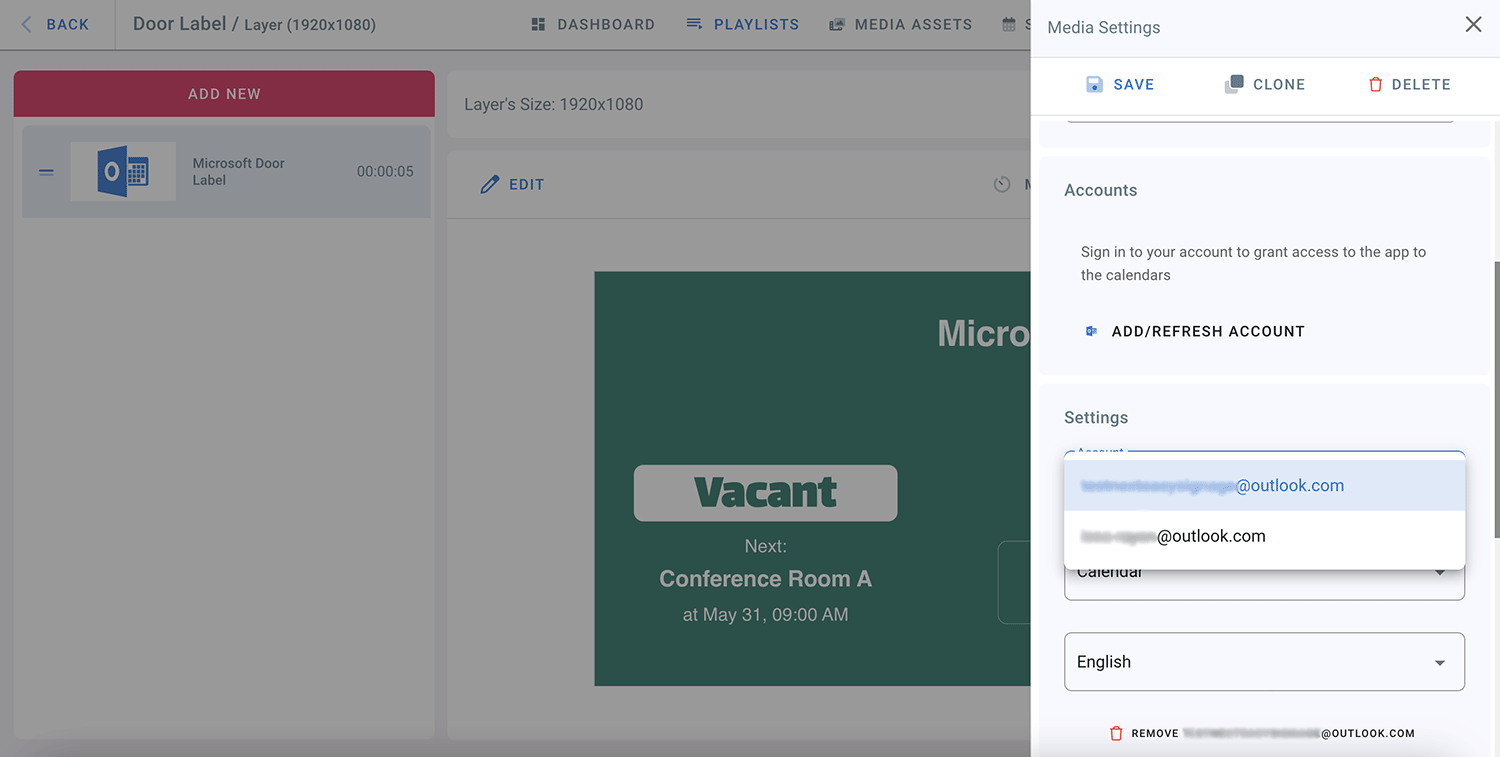1500x757 pixels.
Task: Click the Outlook calendar thumbnail in playlist
Action: coord(123,172)
